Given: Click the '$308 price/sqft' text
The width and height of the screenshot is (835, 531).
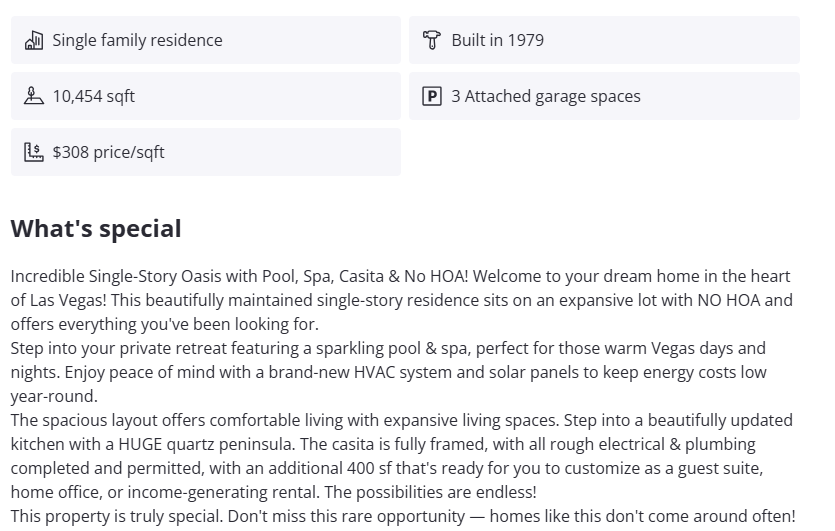Looking at the screenshot, I should pos(108,152).
